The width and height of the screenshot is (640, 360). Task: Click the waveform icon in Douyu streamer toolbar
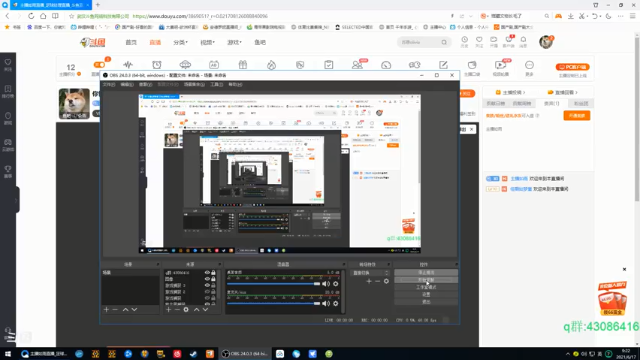(x=128, y=64)
